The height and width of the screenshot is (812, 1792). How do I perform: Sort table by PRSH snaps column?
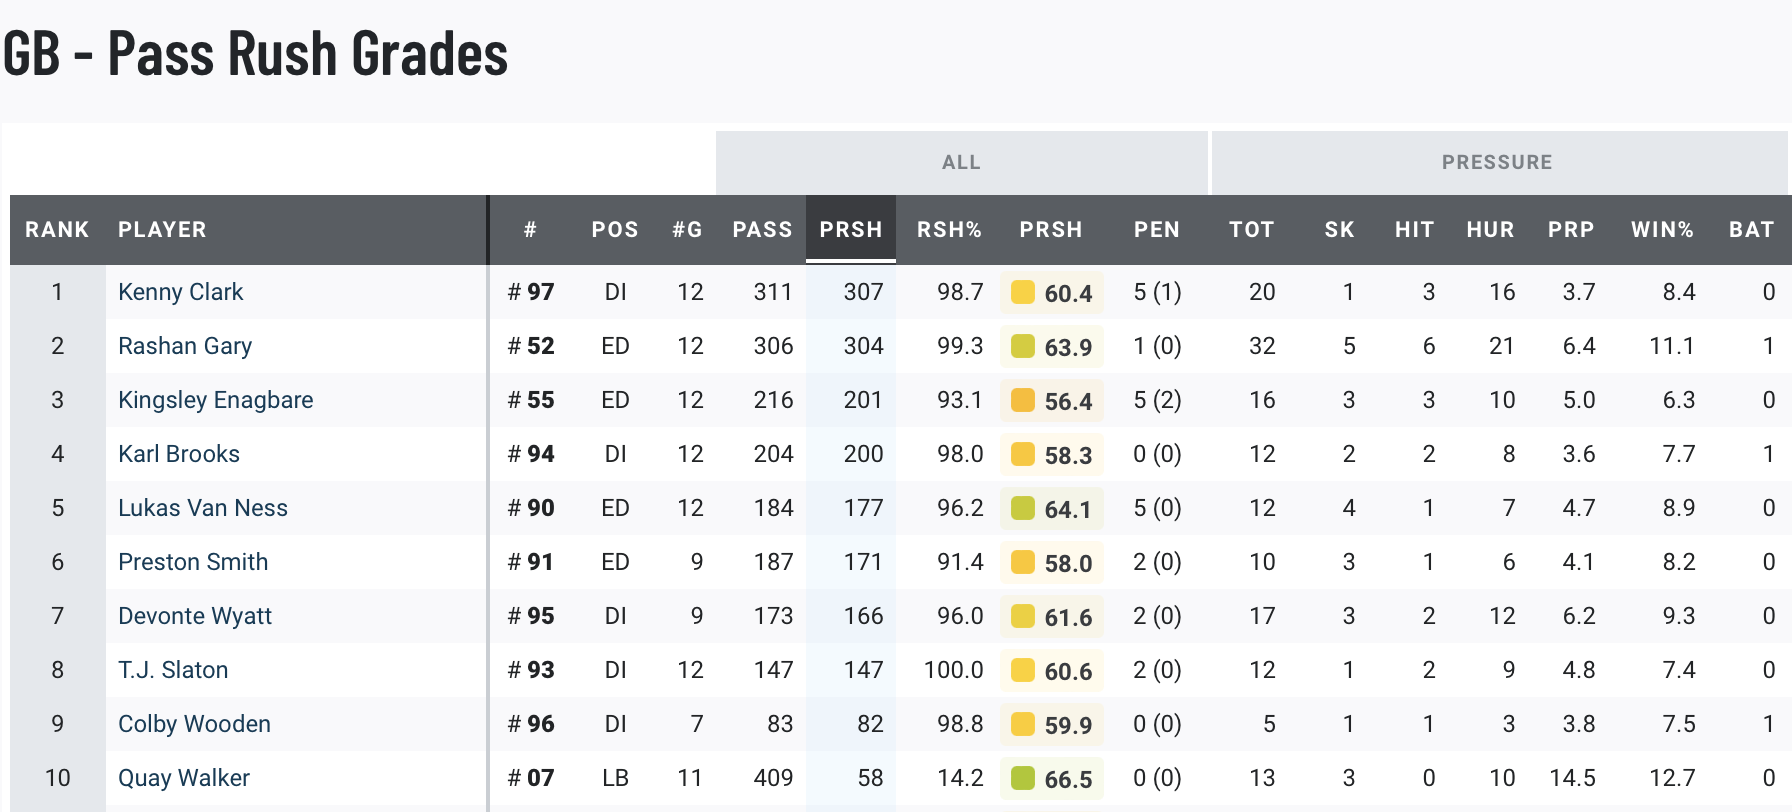850,230
